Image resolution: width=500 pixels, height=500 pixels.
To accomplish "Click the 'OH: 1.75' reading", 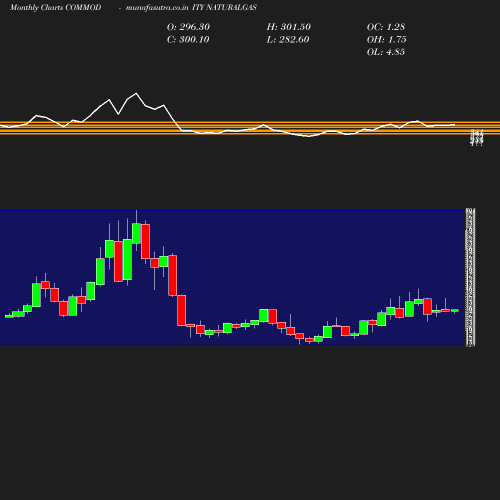I will click(x=387, y=40).
